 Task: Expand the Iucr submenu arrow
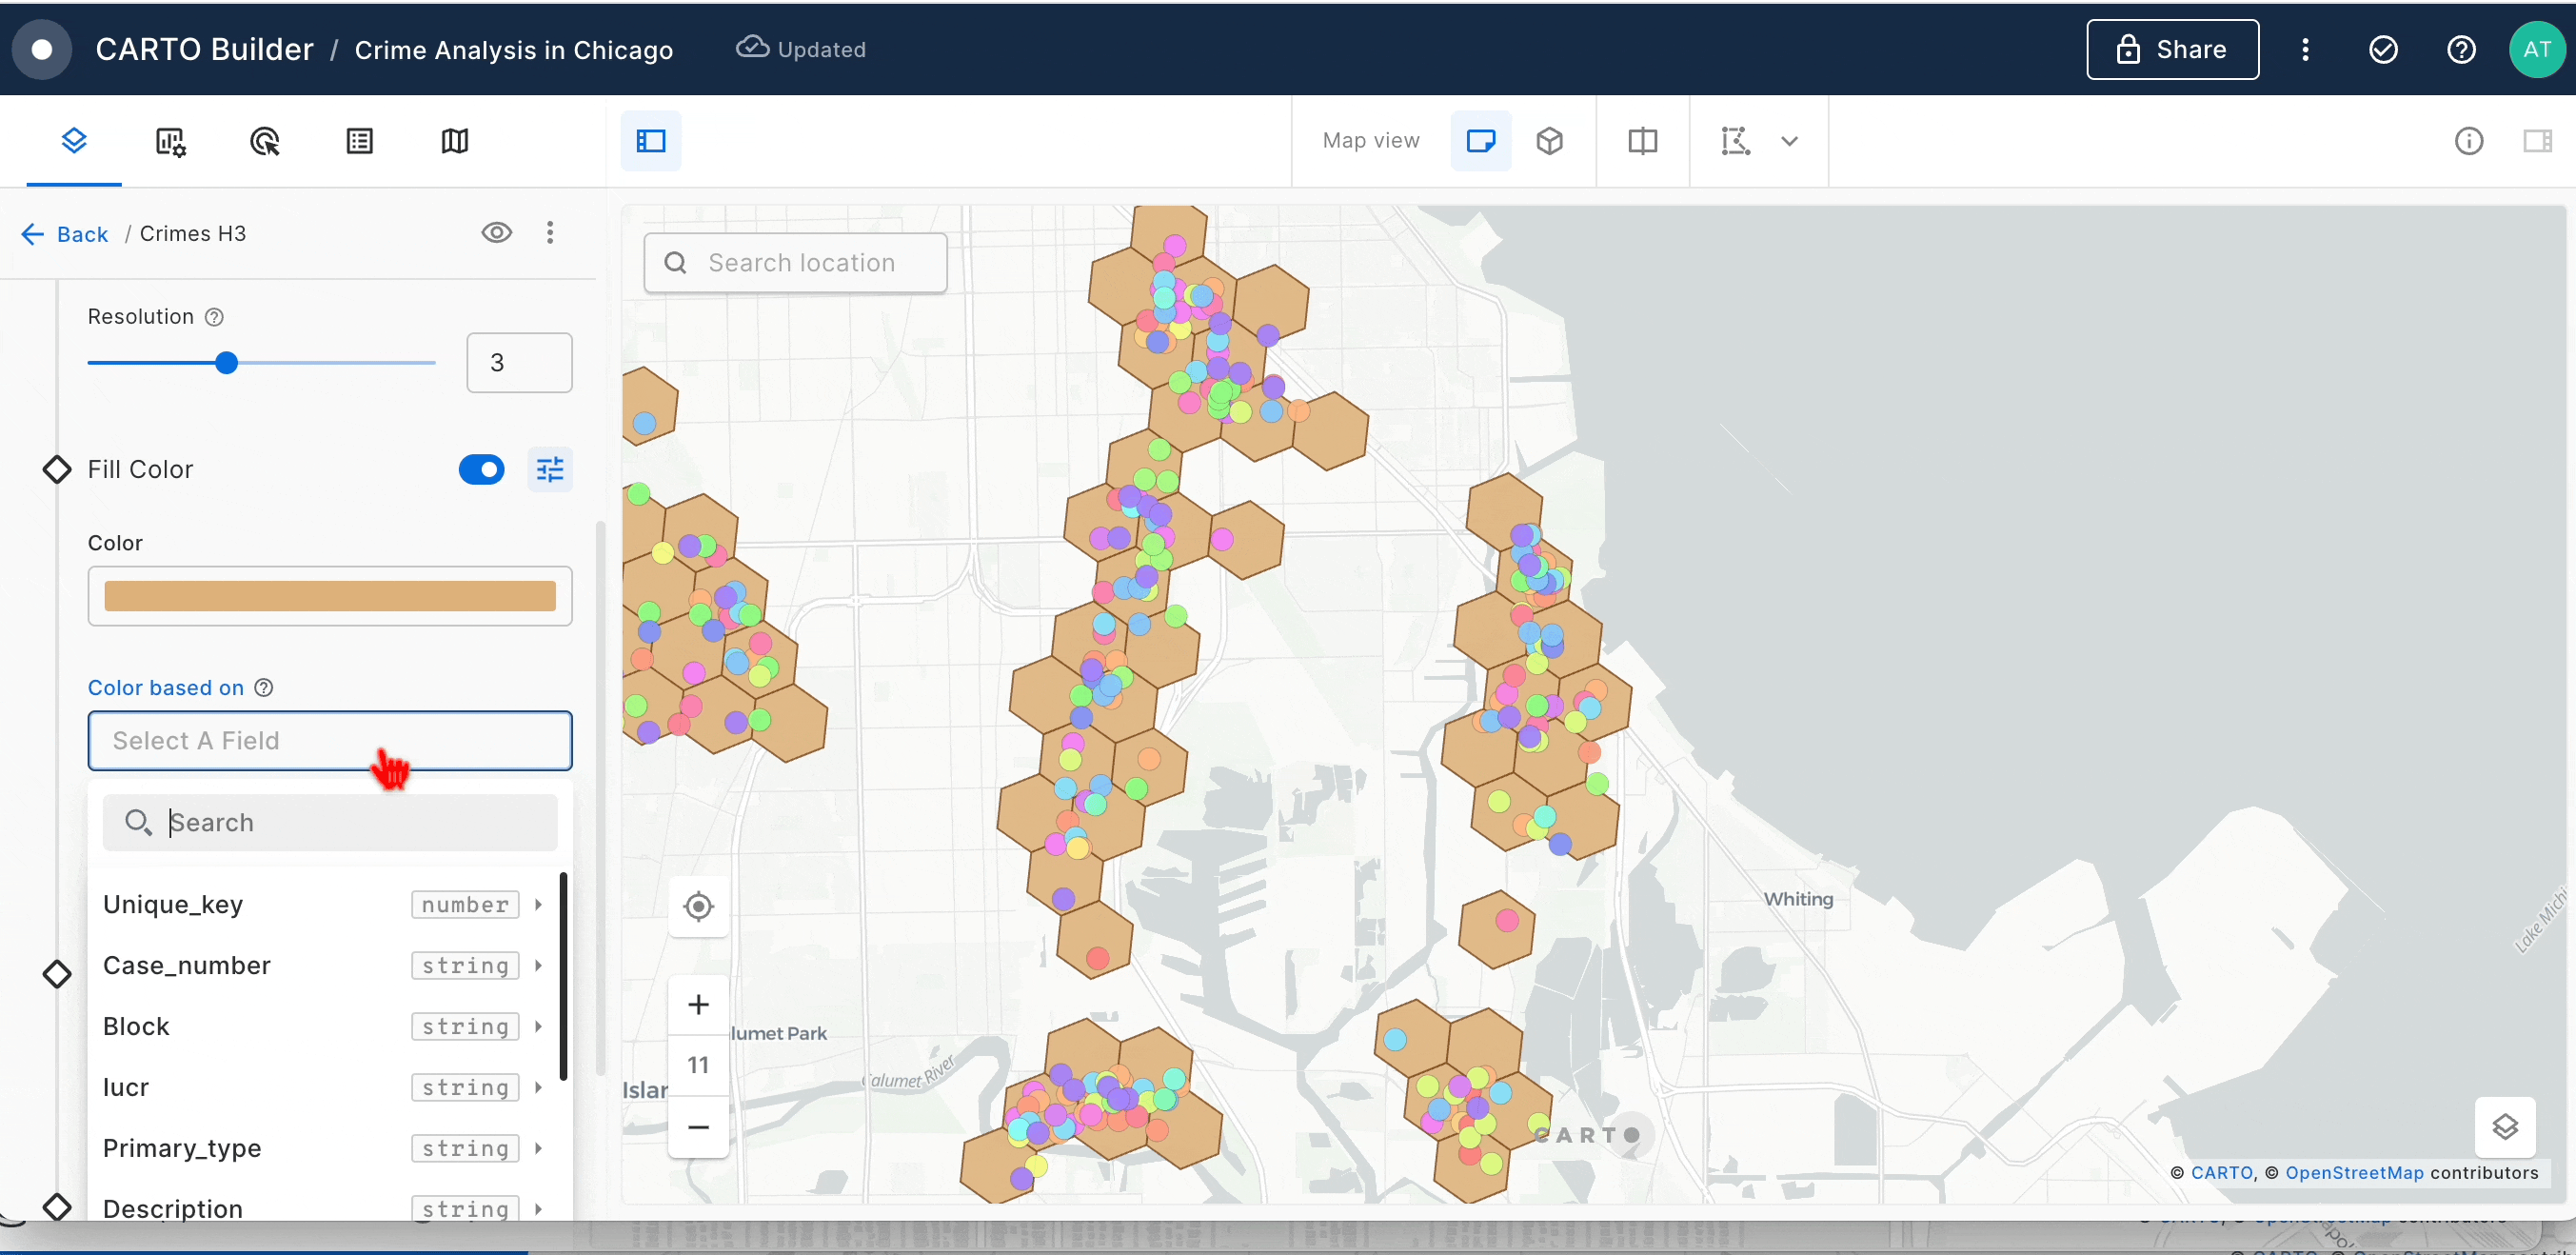pyautogui.click(x=538, y=1087)
